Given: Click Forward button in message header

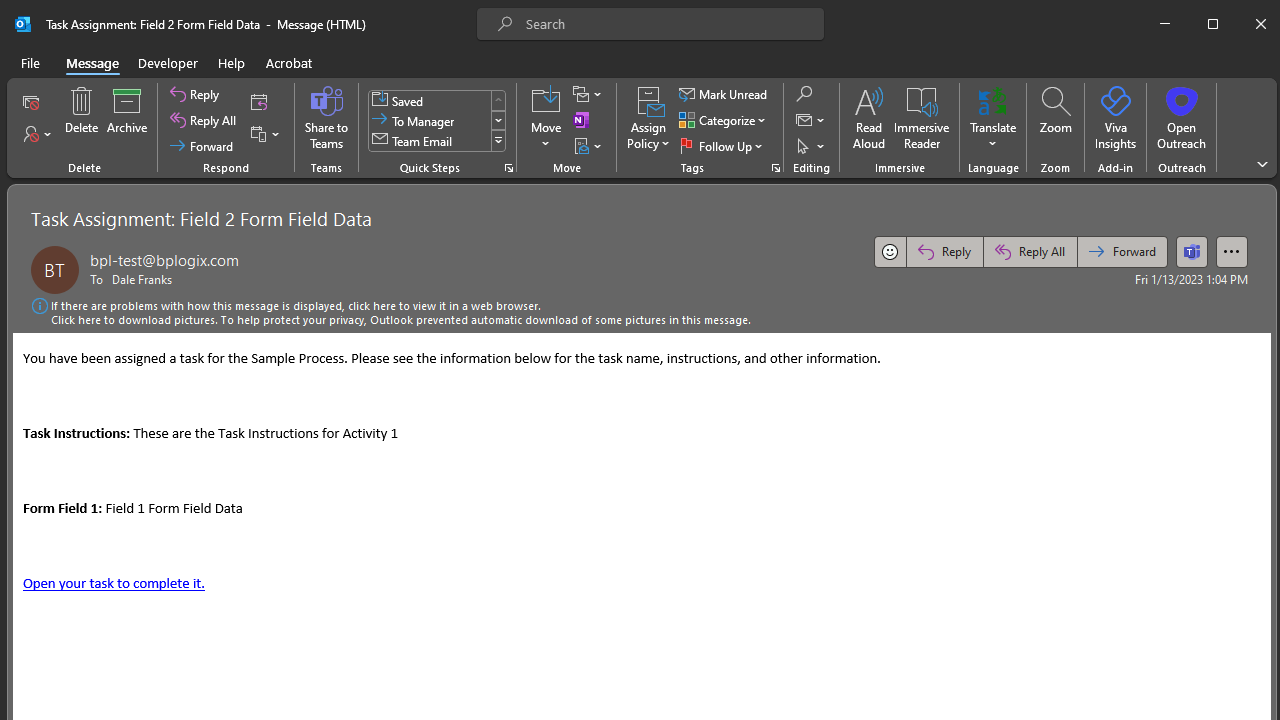Looking at the screenshot, I should 1122,252.
